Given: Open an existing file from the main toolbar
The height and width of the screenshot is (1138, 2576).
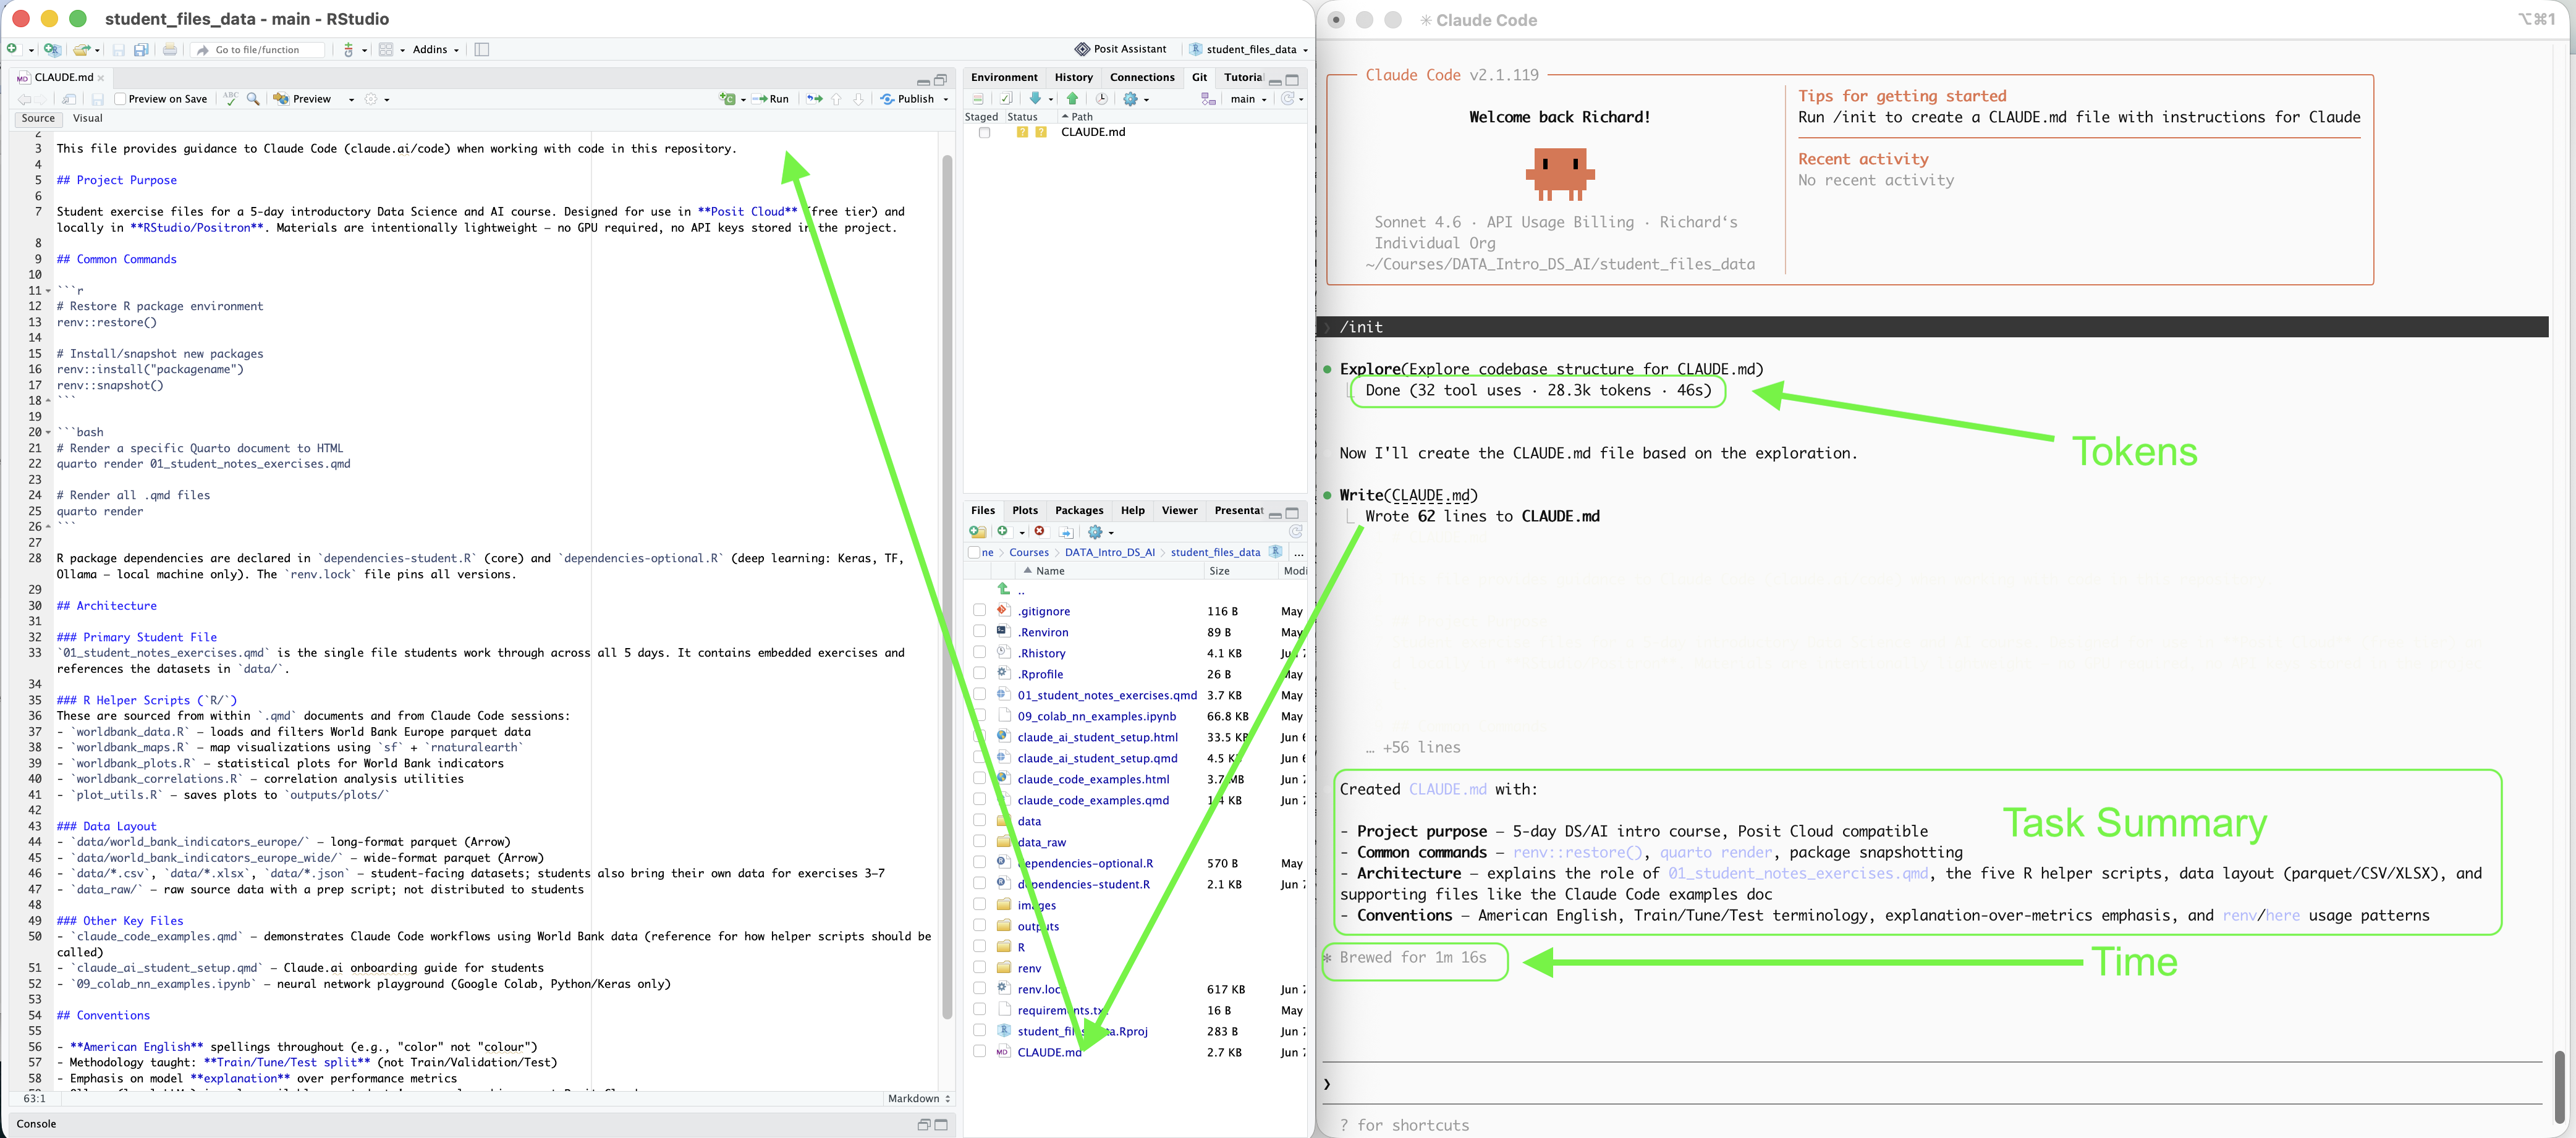Looking at the screenshot, I should click(x=82, y=49).
